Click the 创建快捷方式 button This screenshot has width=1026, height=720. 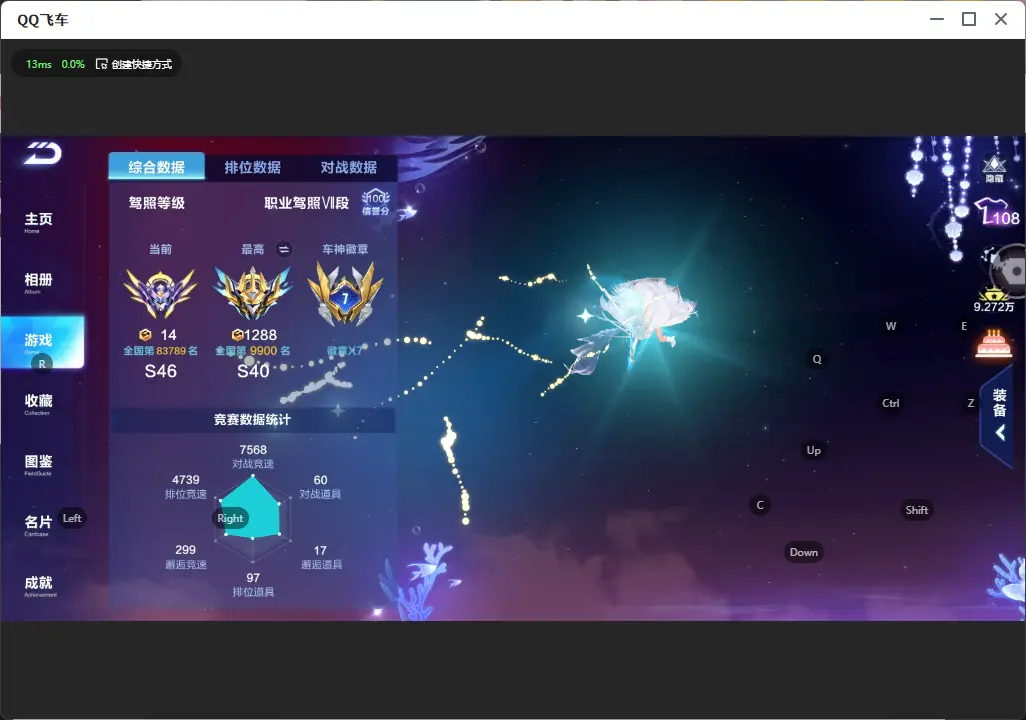click(134, 64)
